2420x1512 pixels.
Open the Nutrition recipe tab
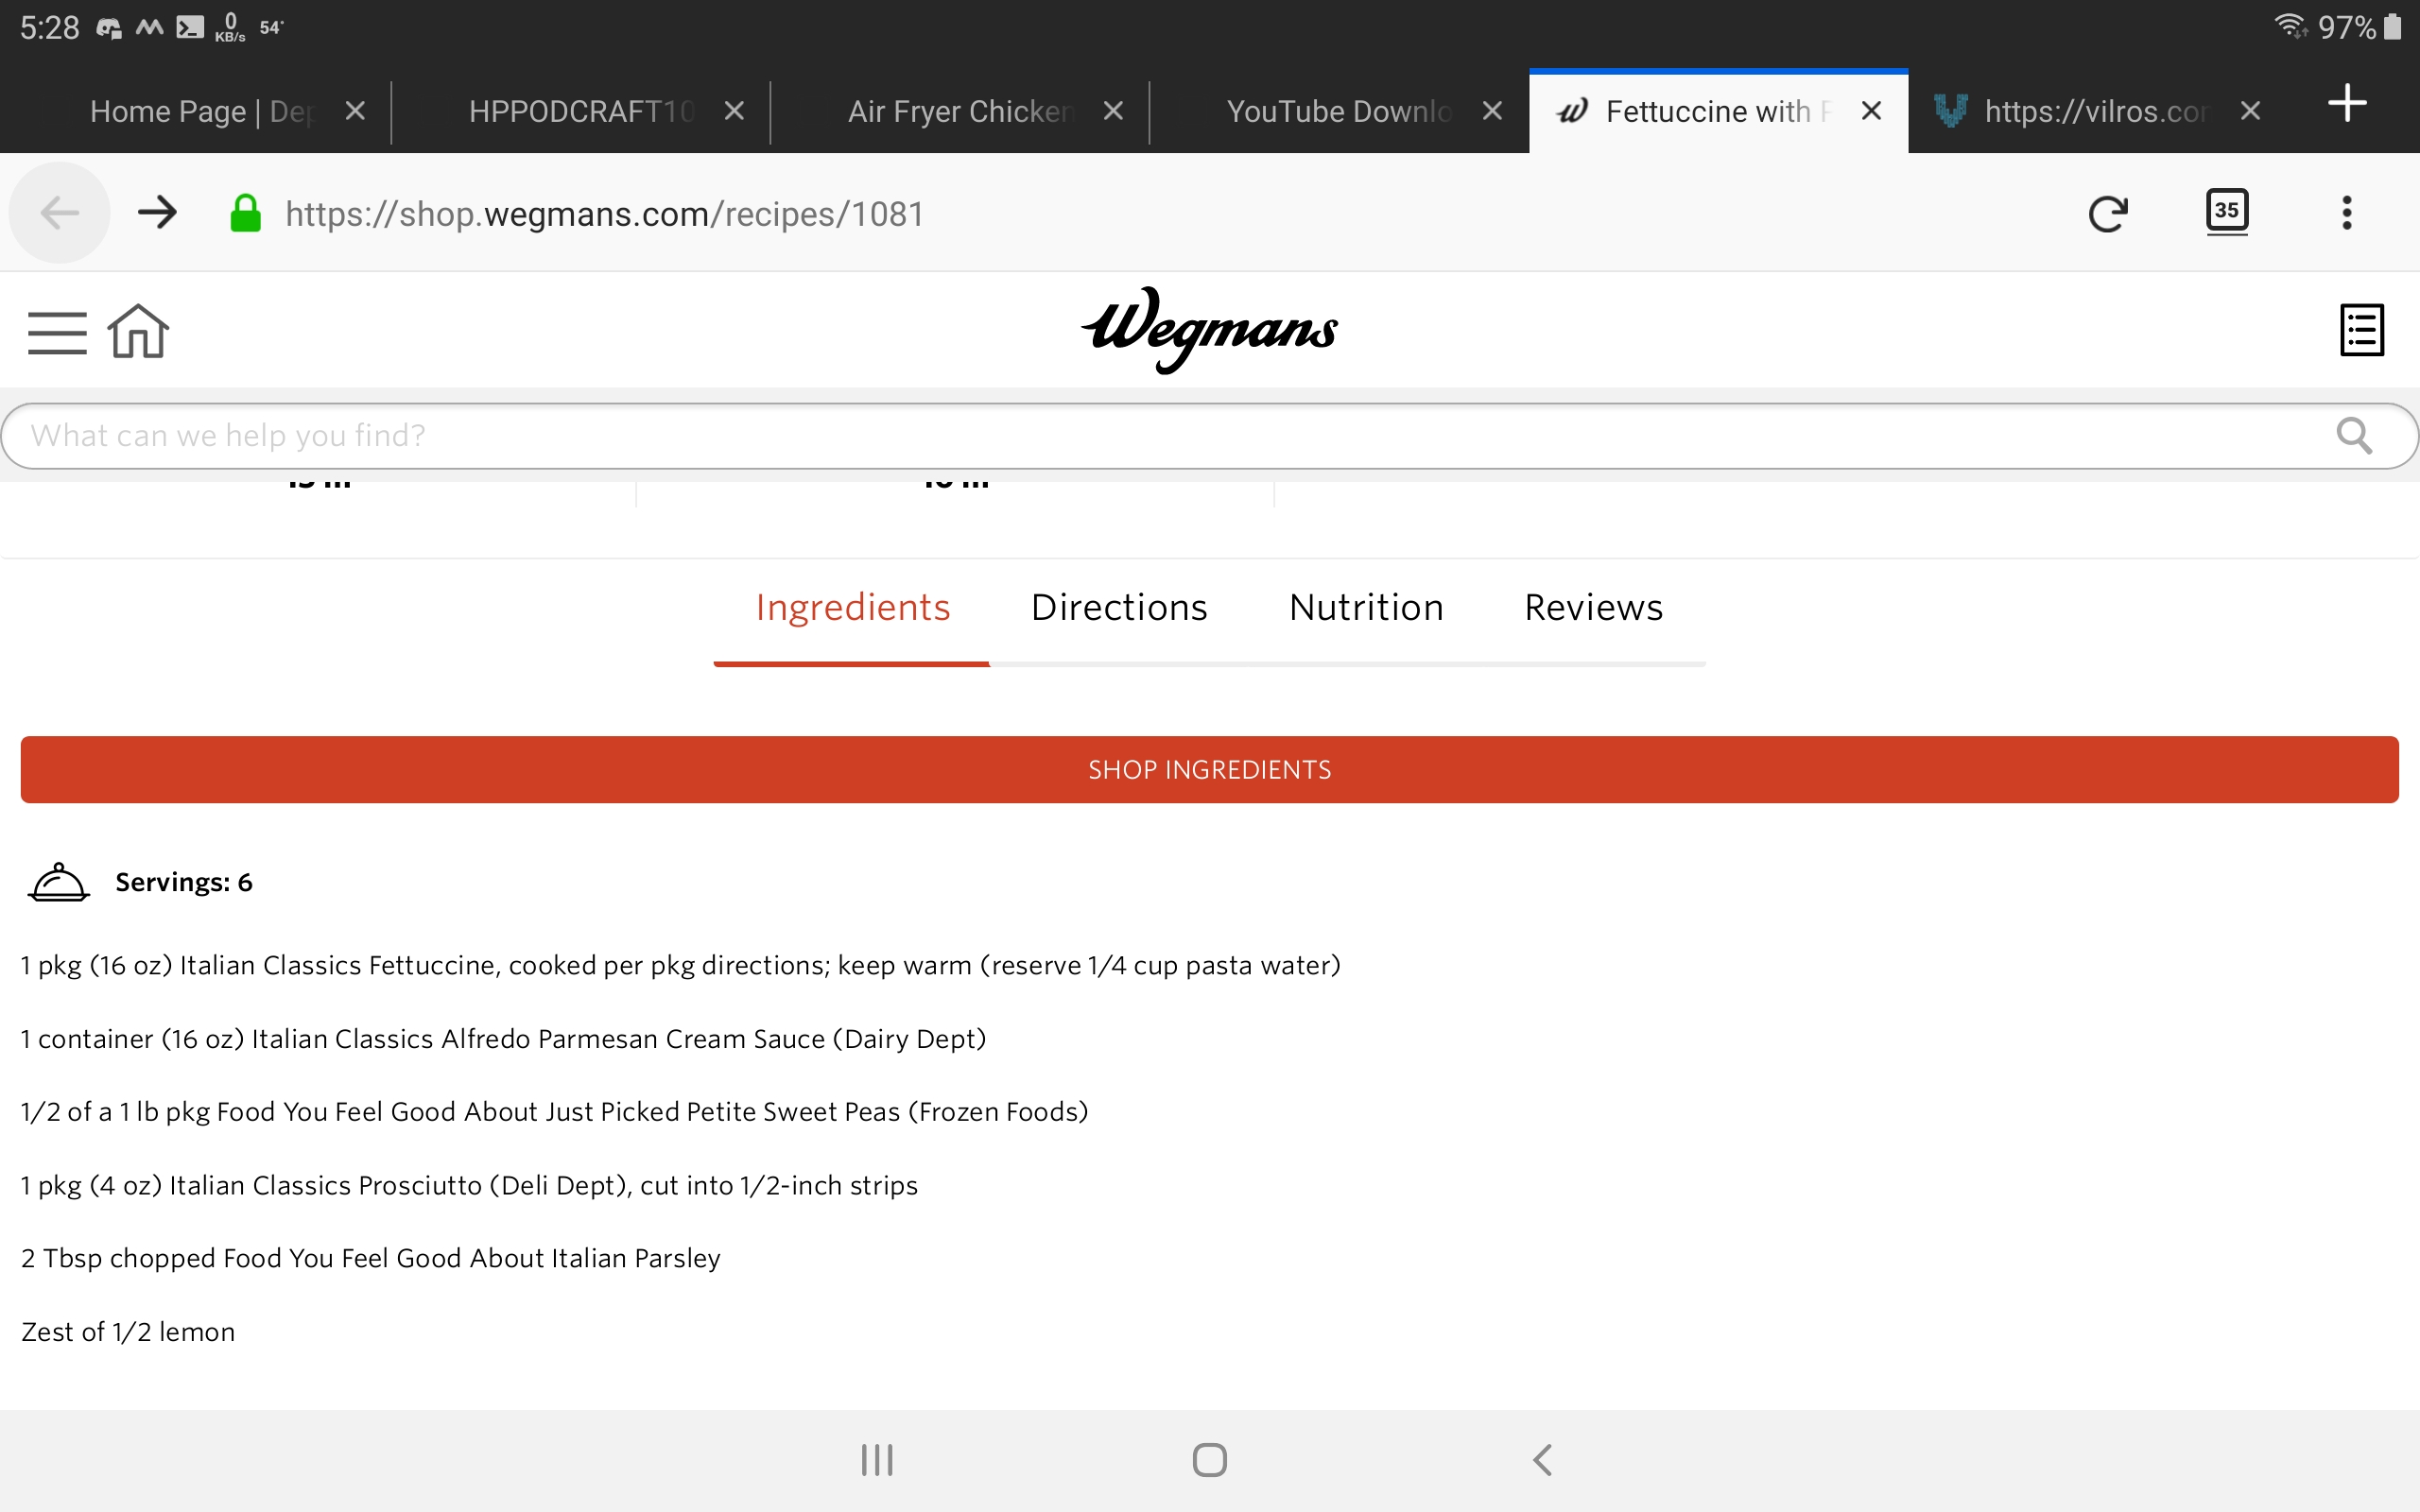point(1366,608)
